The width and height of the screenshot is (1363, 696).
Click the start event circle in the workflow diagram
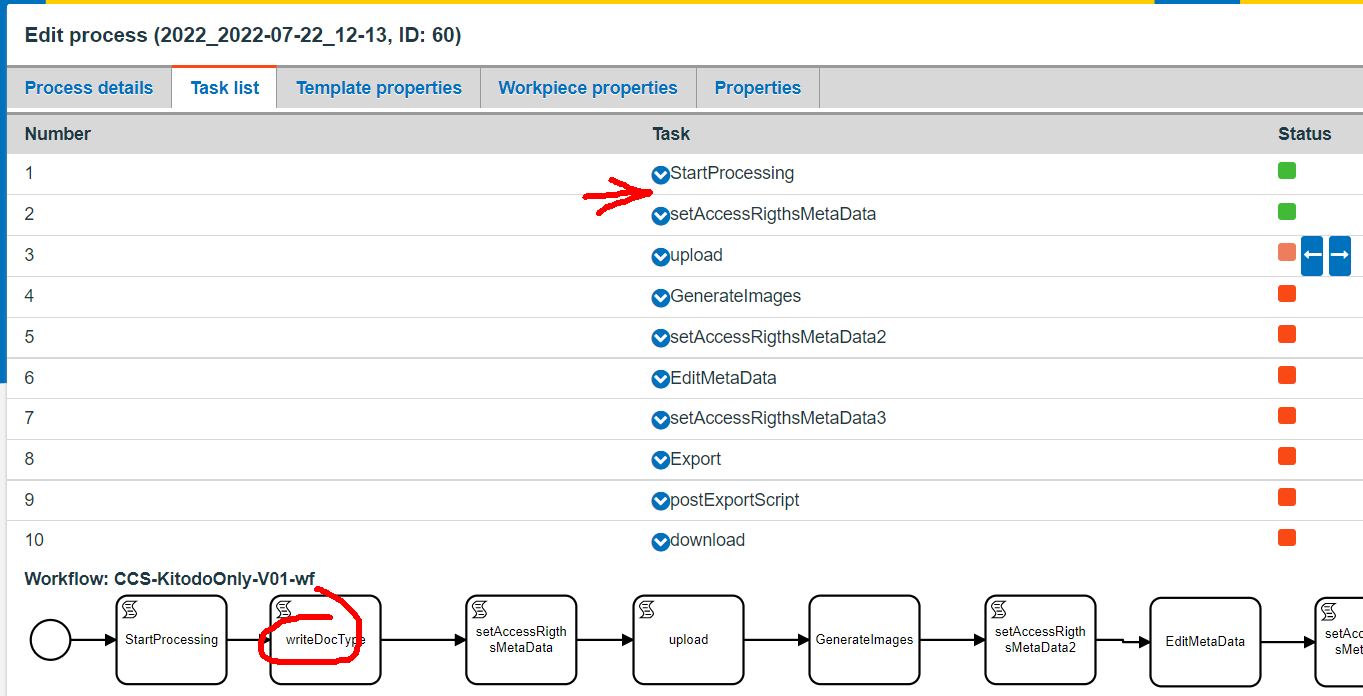pyautogui.click(x=50, y=640)
